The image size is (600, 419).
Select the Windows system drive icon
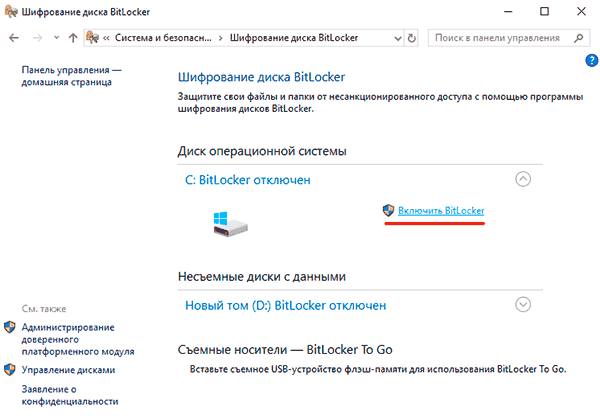230,225
